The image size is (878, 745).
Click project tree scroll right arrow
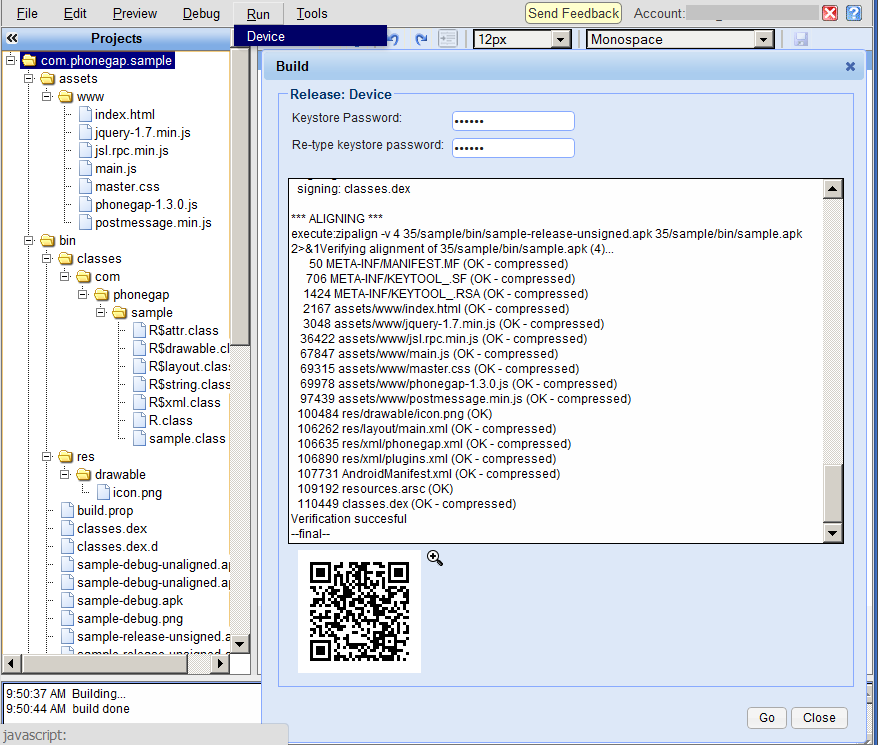[221, 664]
